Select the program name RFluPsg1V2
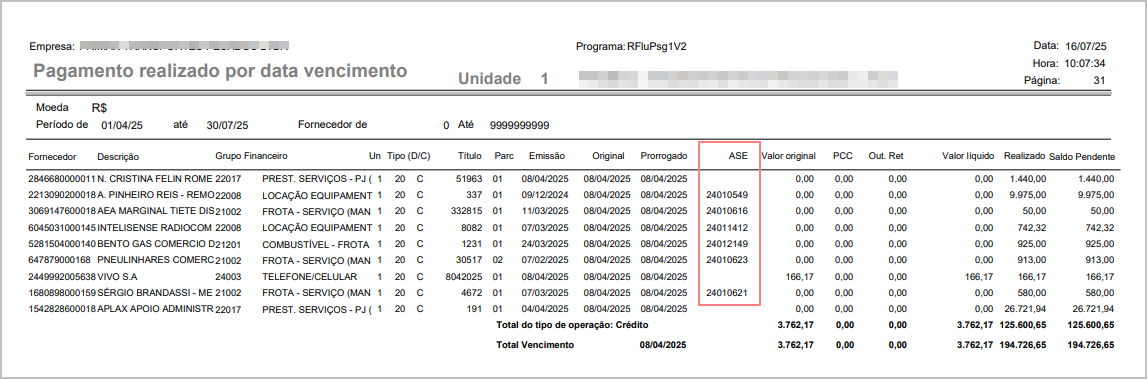Screen dimensions: 1147x379 click(656, 47)
